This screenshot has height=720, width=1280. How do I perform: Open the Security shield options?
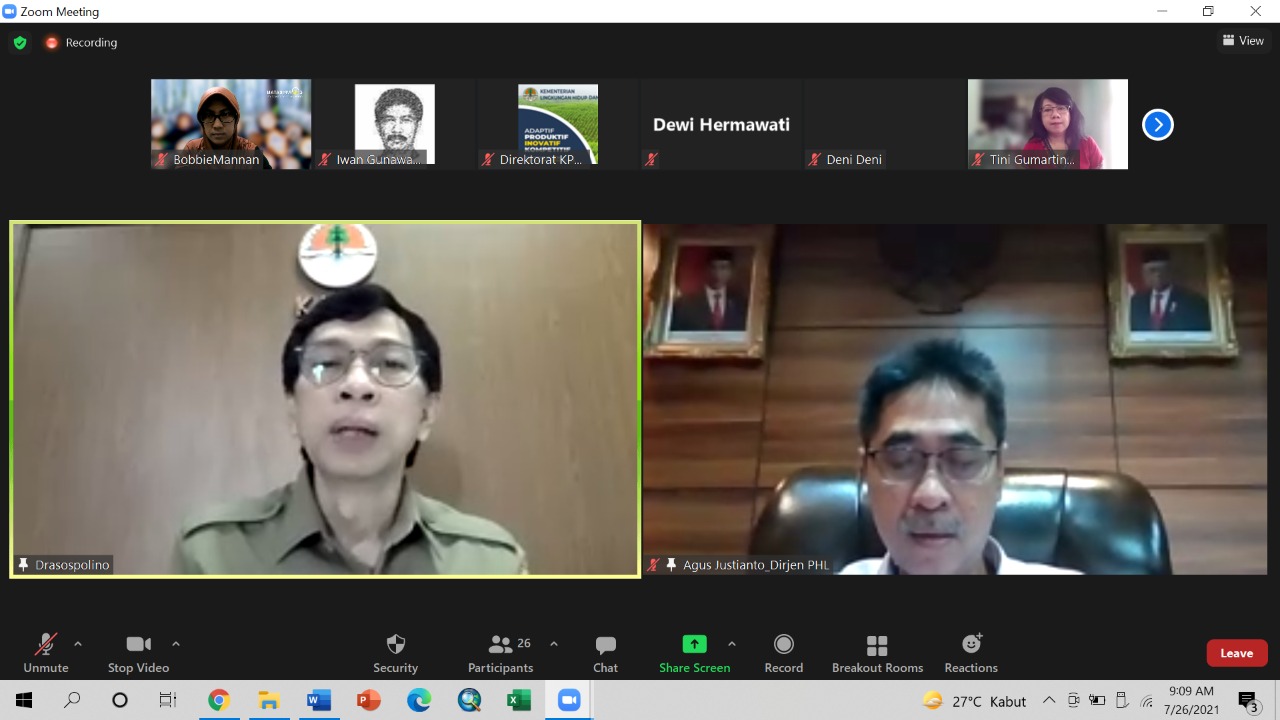point(395,653)
